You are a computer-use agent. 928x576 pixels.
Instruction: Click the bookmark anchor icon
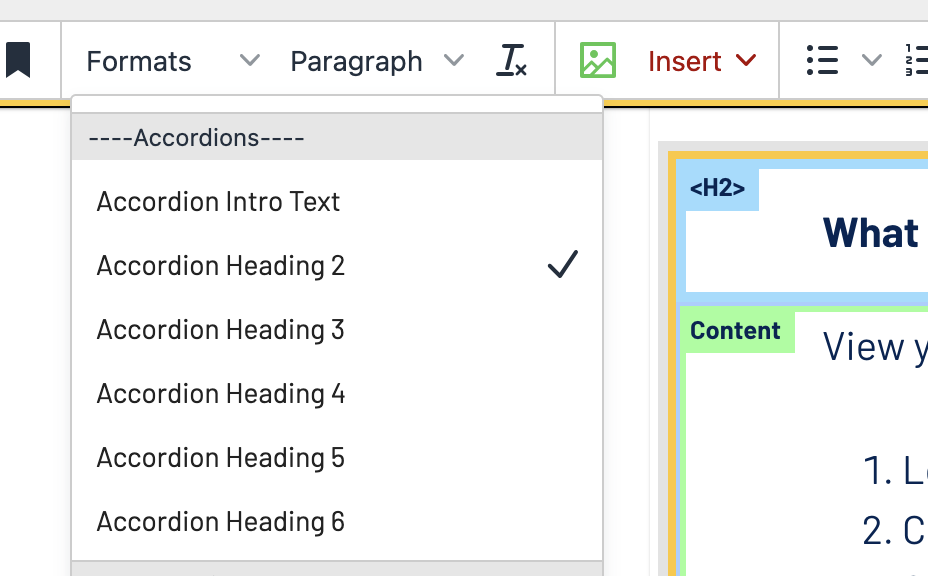[17, 61]
